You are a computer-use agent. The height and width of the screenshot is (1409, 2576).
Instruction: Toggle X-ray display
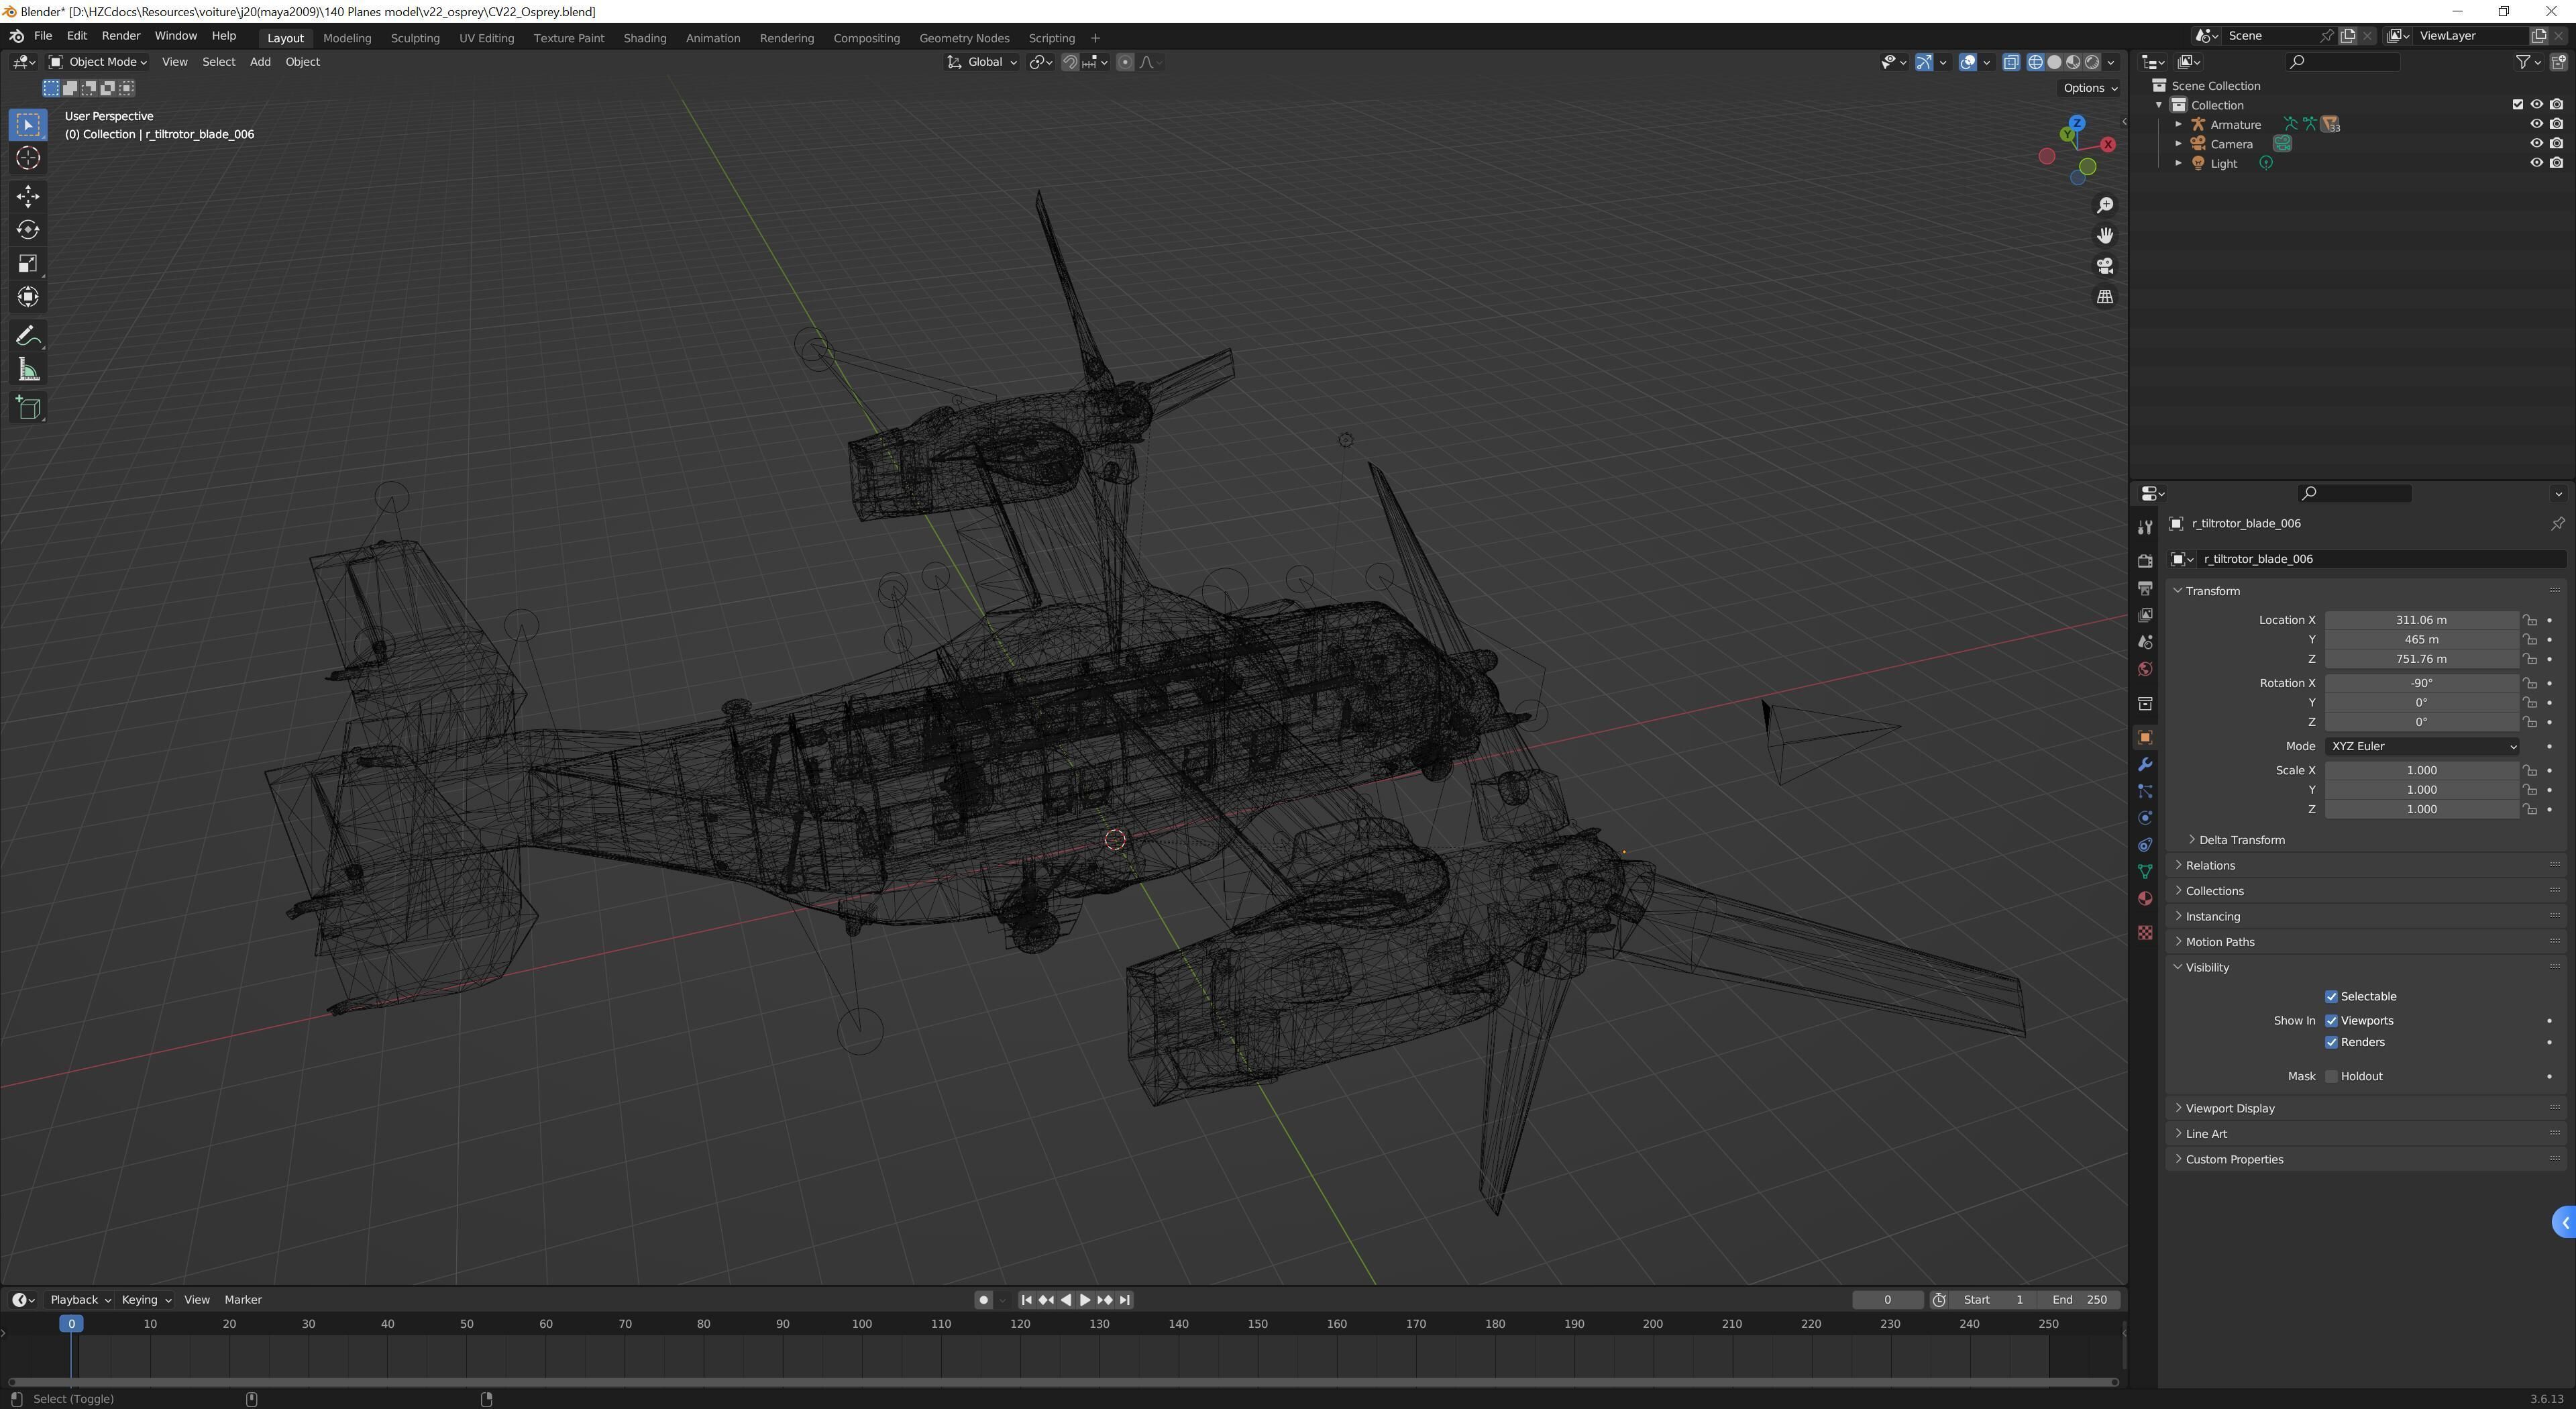coord(2011,62)
